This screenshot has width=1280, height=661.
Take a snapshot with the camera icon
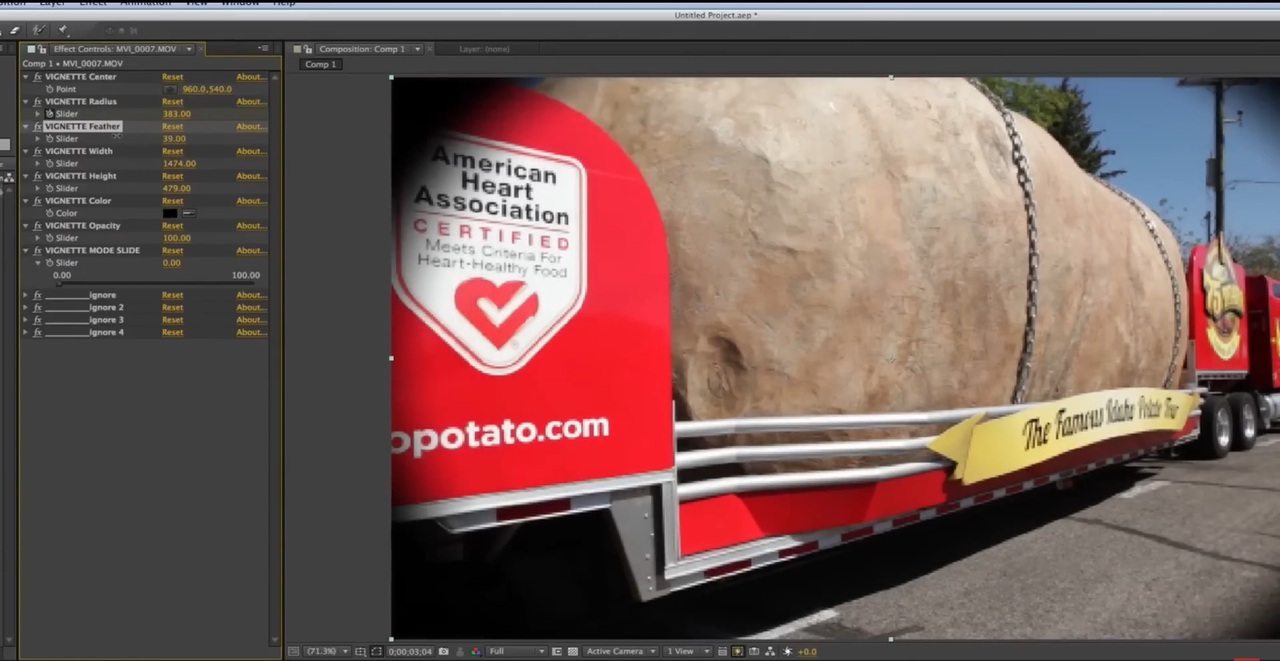point(443,652)
